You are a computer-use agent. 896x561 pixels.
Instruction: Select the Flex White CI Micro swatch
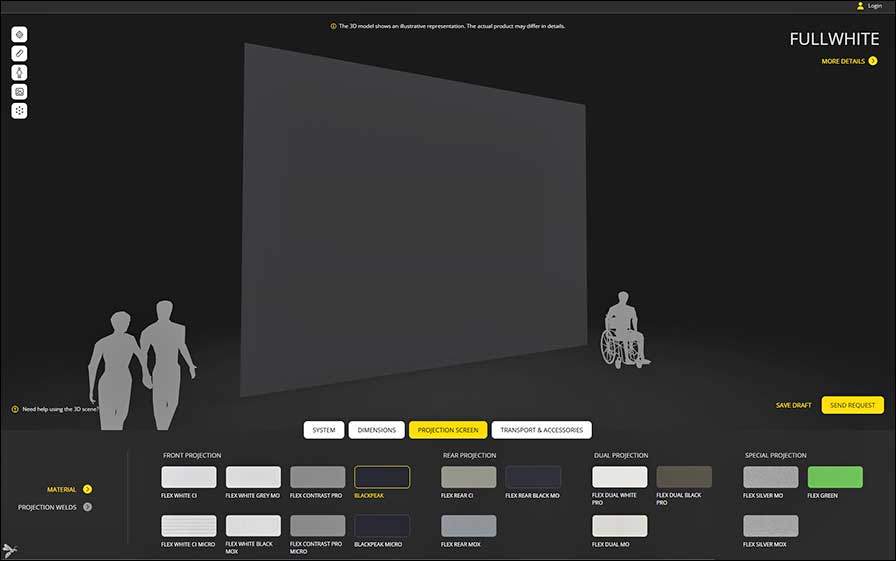point(189,526)
